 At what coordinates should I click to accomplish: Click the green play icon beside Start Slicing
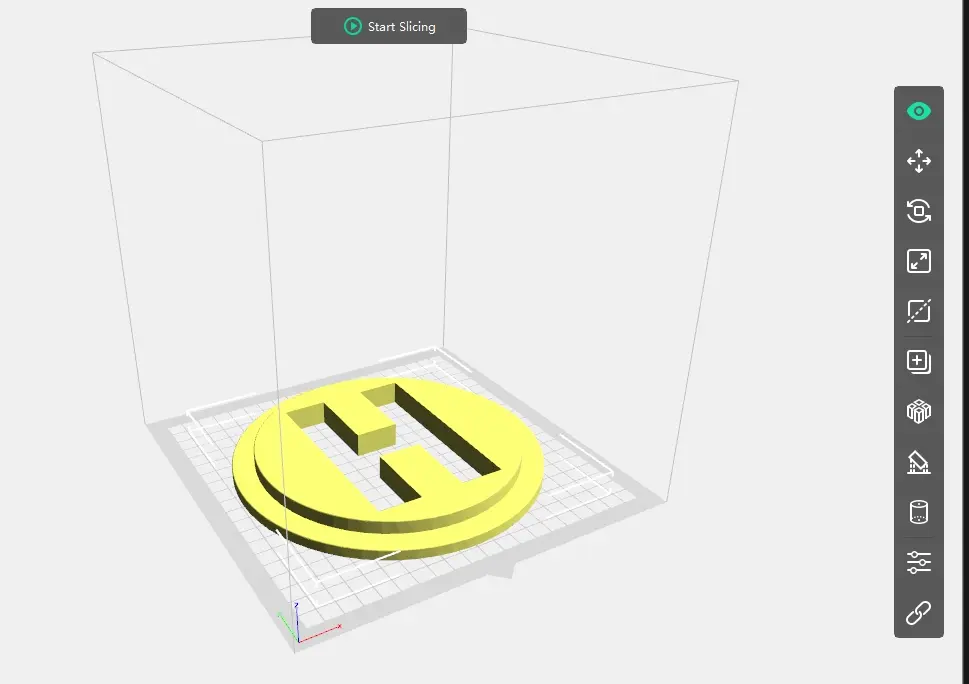tap(352, 26)
